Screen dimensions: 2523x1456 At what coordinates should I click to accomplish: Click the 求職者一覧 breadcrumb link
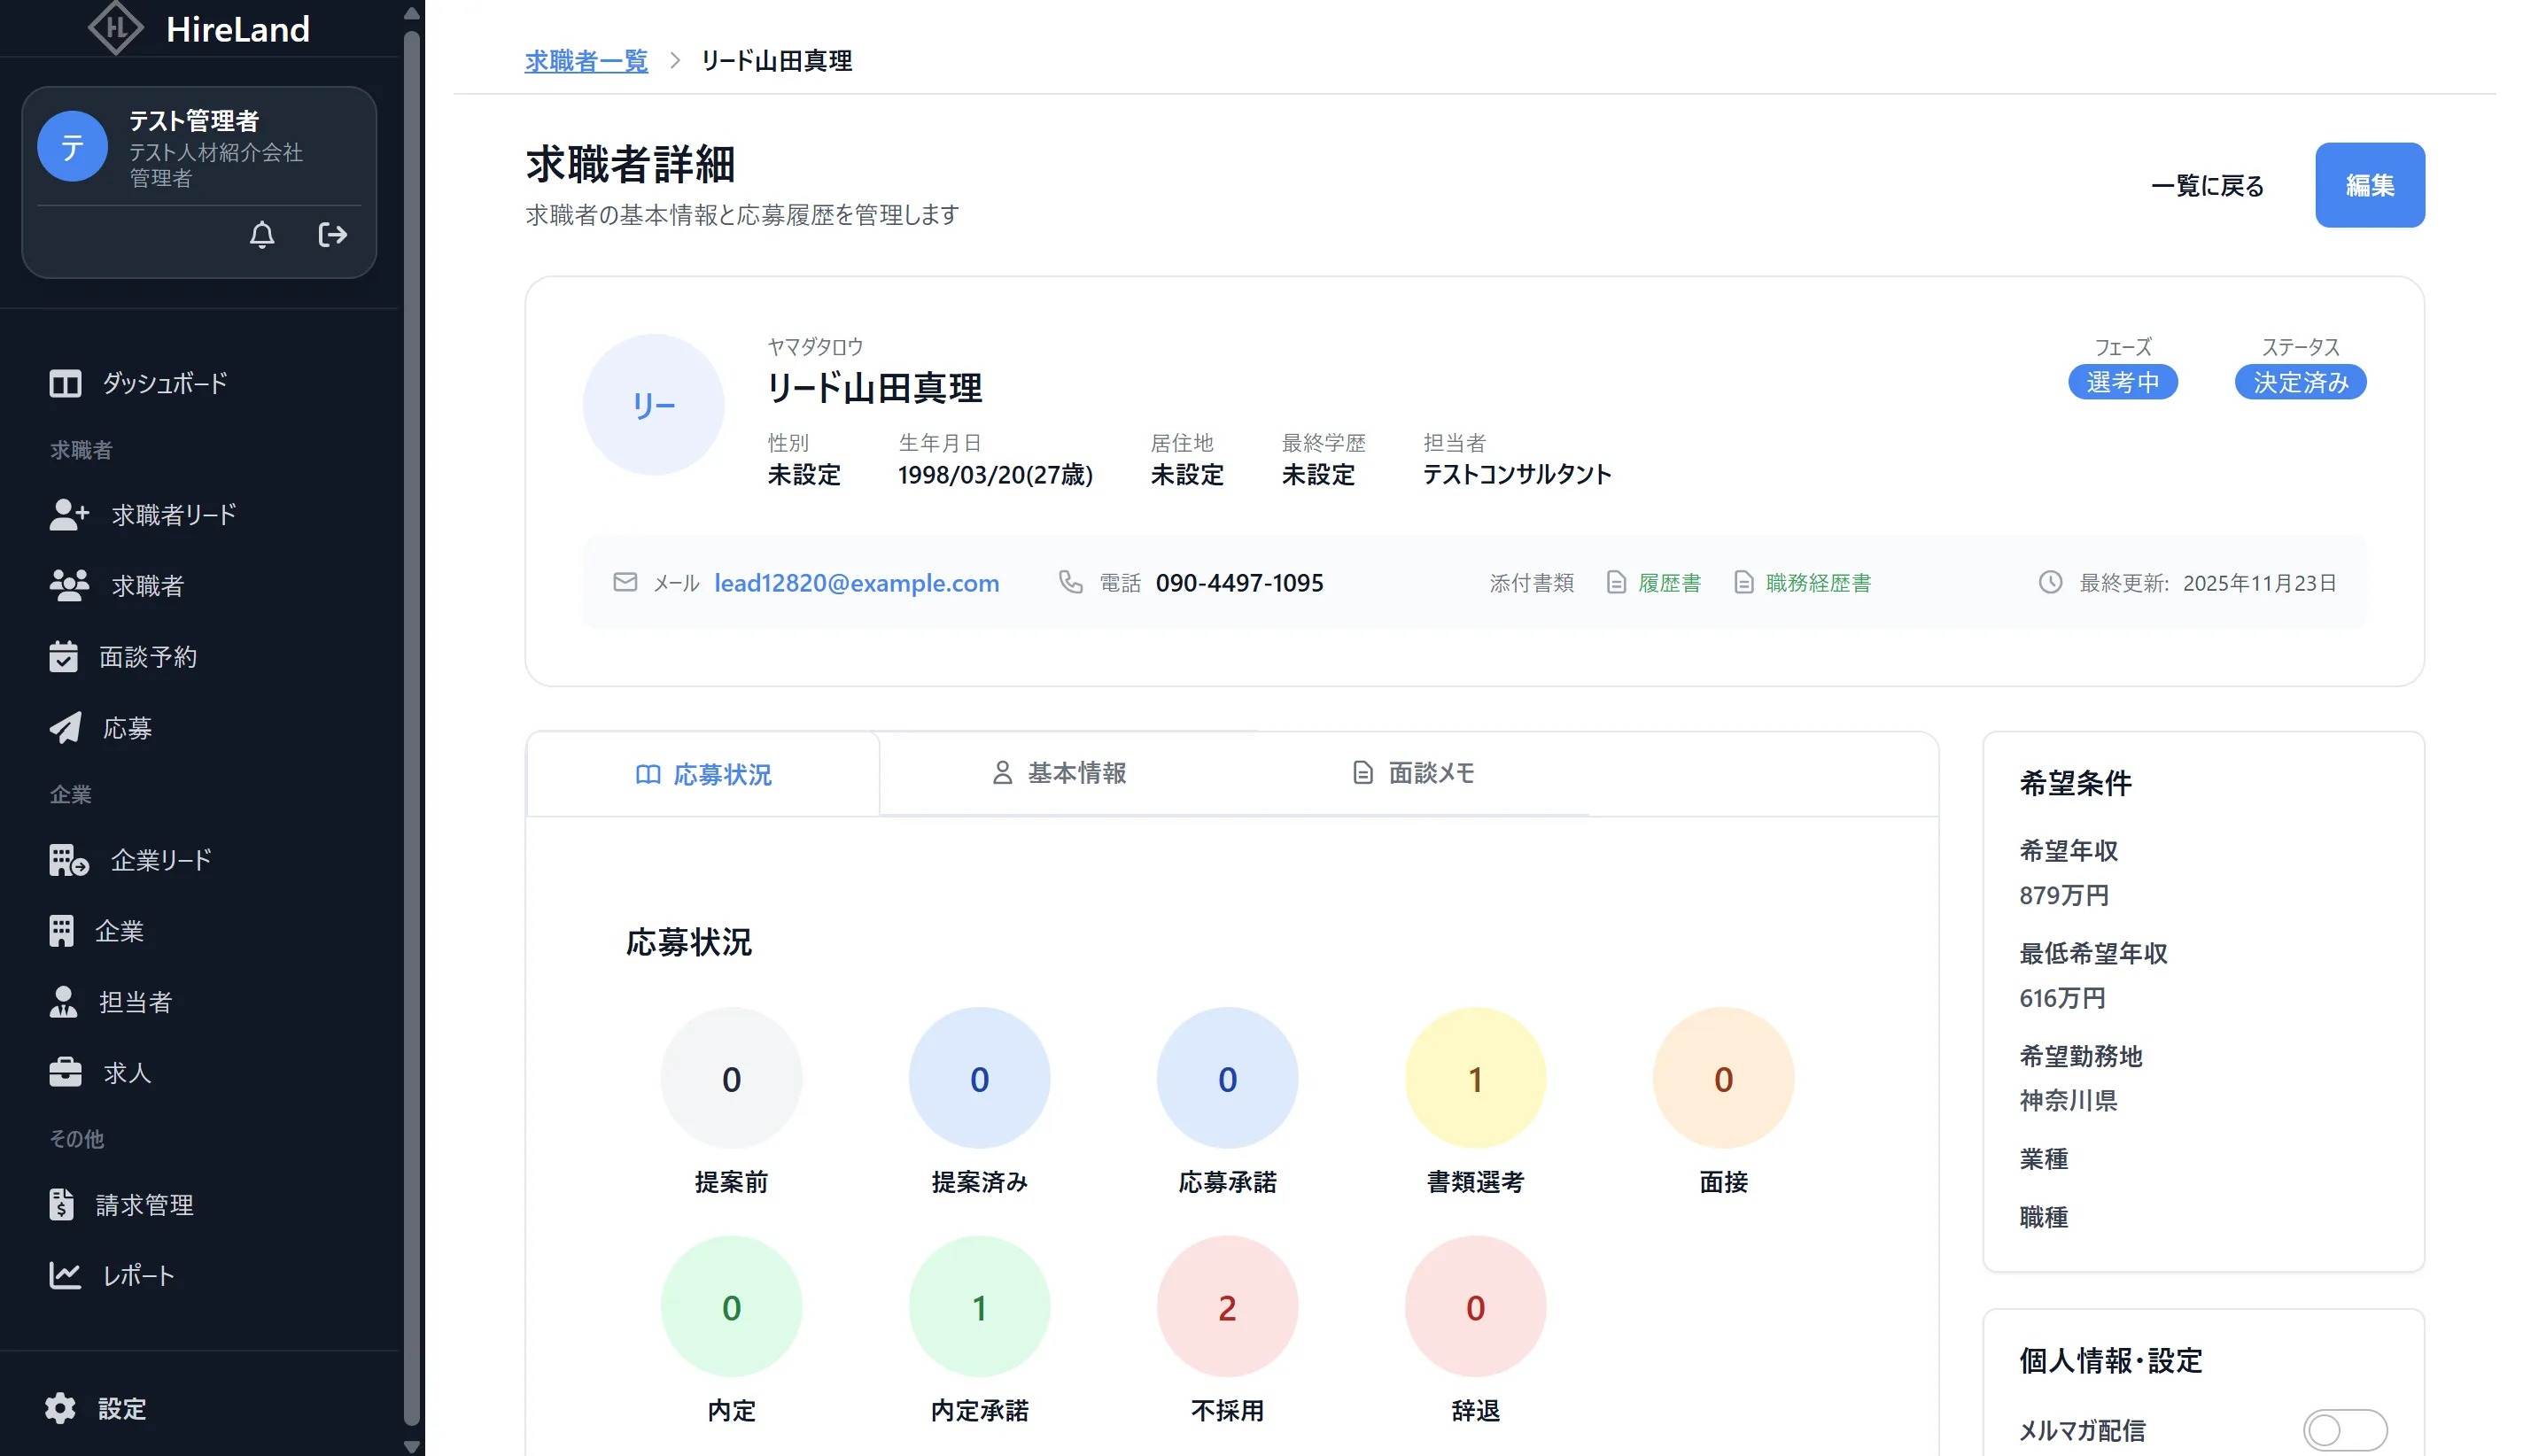586,61
